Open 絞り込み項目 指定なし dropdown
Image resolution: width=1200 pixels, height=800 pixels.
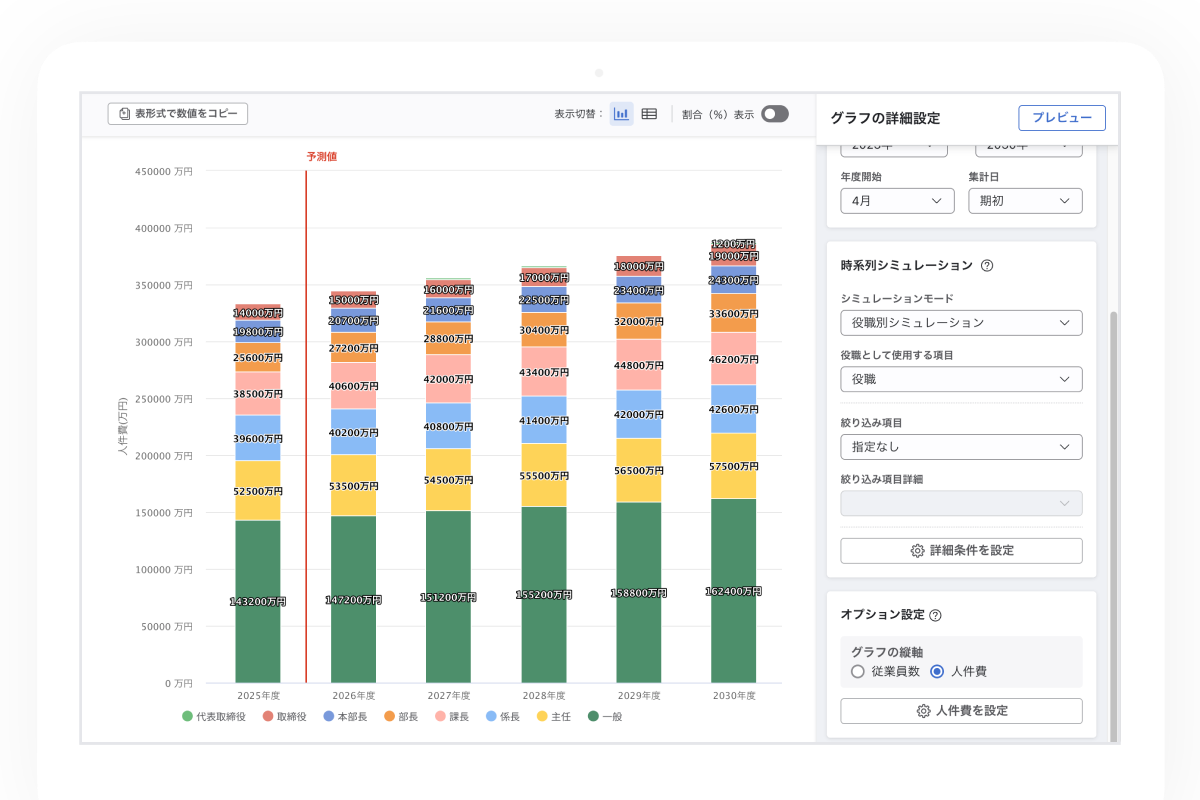point(961,447)
